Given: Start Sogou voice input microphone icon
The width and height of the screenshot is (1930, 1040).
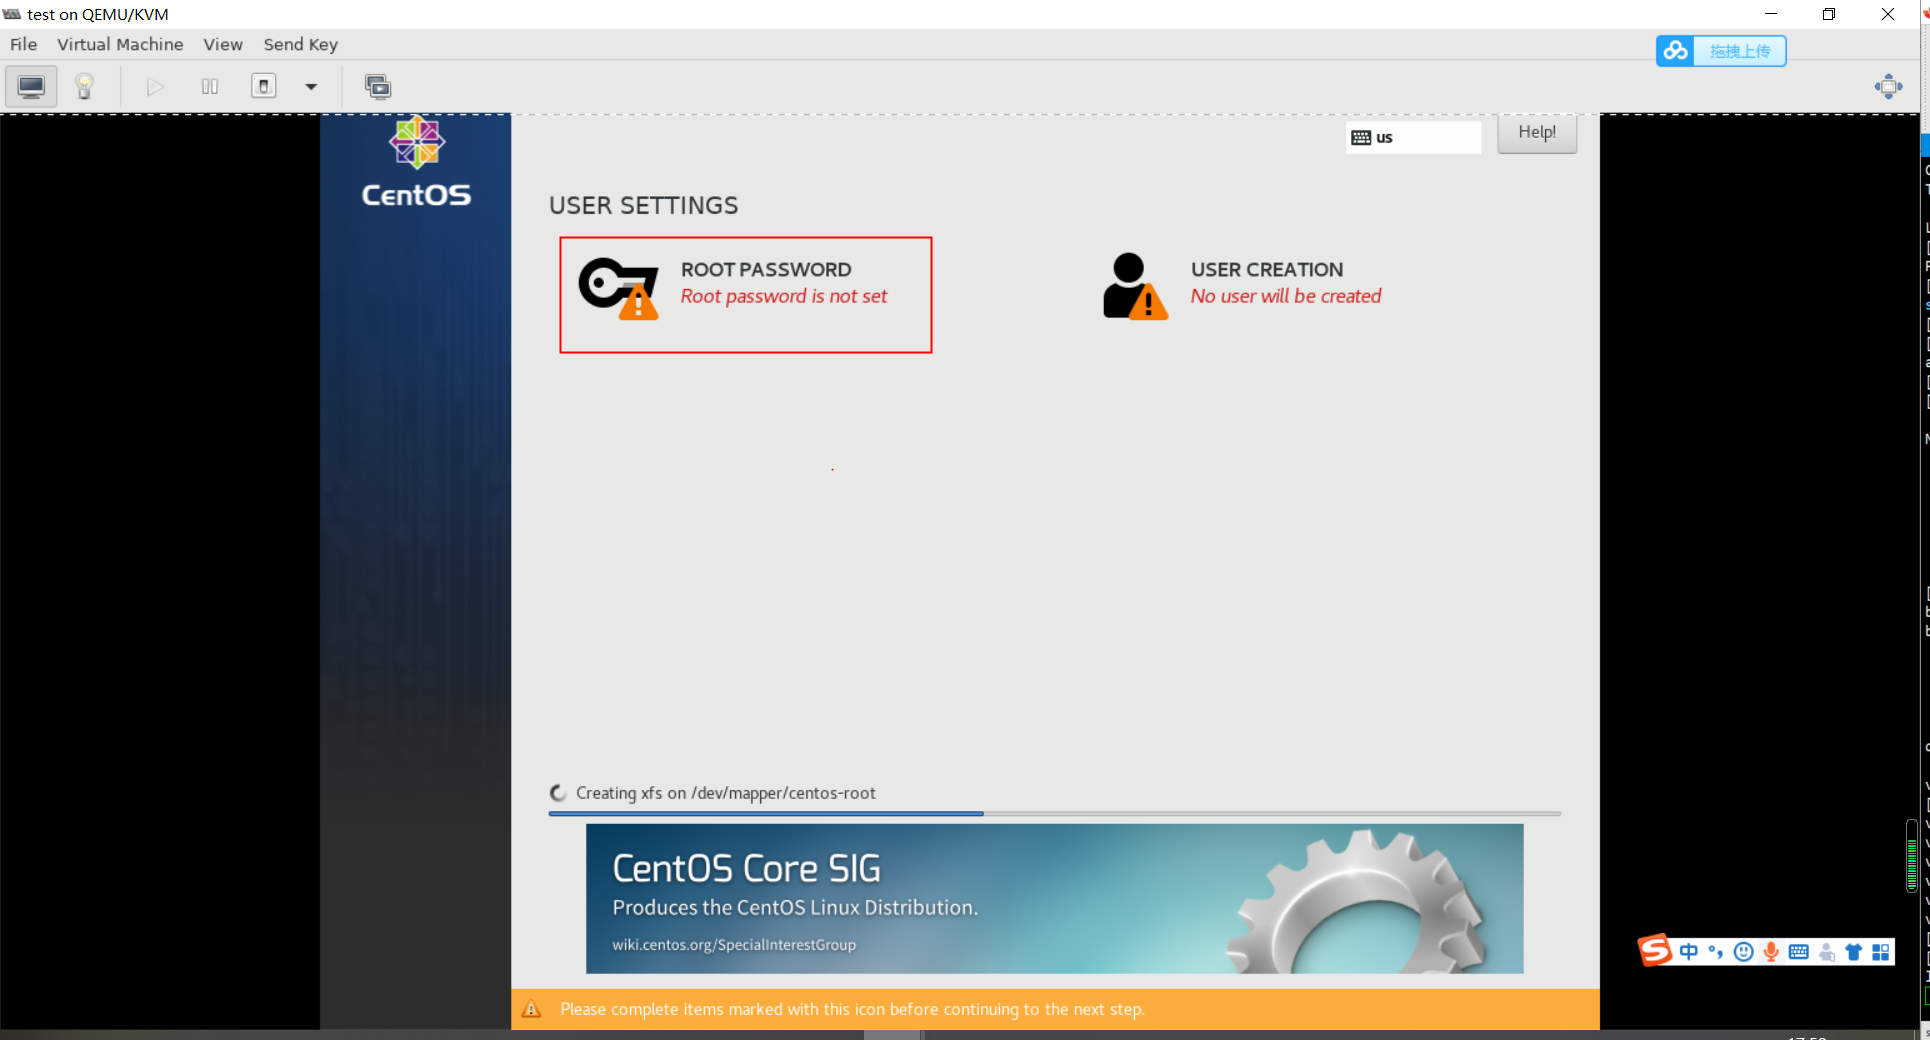Looking at the screenshot, I should coord(1771,952).
